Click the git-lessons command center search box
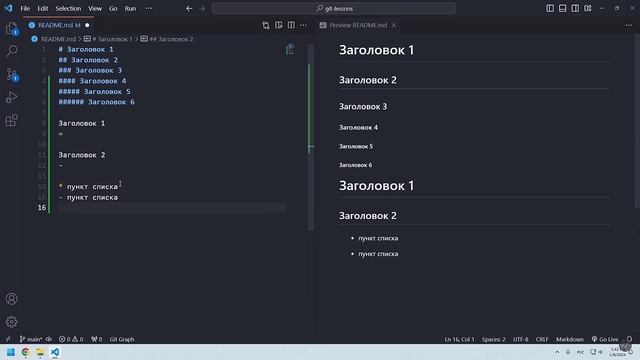This screenshot has height=360, width=640. point(333,8)
